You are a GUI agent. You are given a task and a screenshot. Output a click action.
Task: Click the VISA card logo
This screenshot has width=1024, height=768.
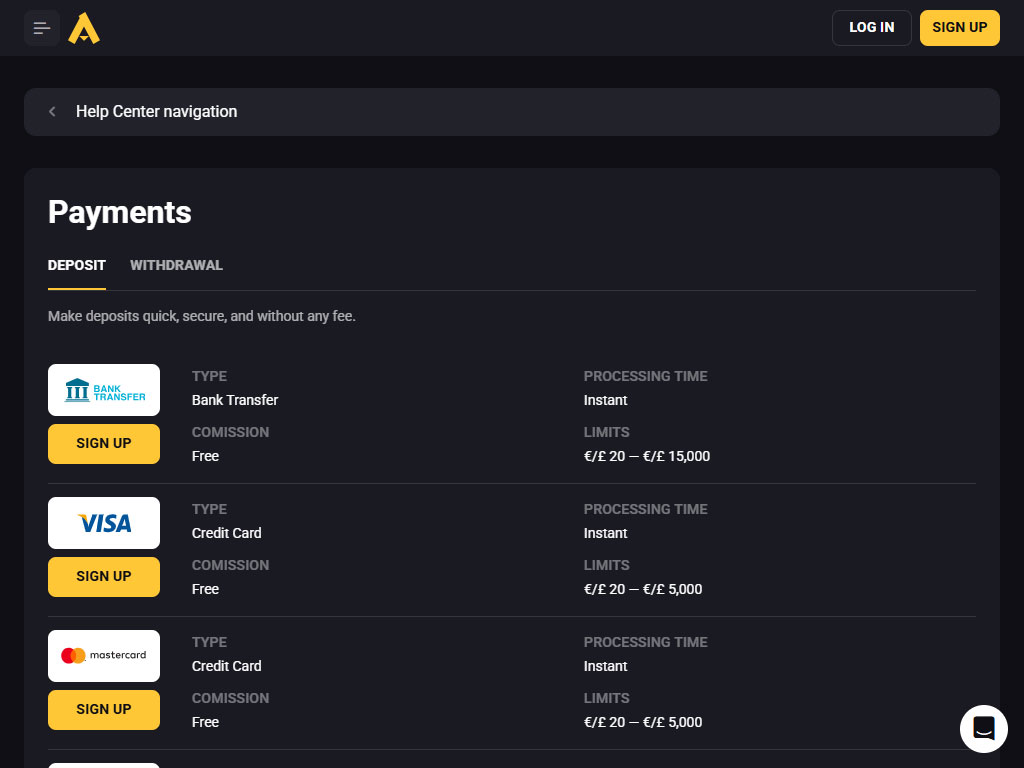(x=104, y=523)
